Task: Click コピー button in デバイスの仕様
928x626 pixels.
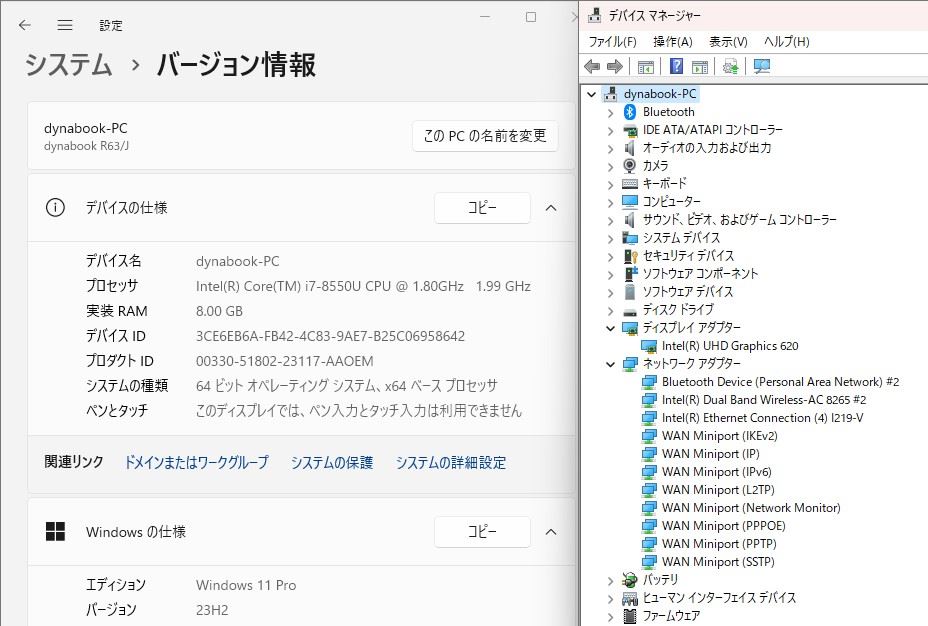Action: (482, 208)
